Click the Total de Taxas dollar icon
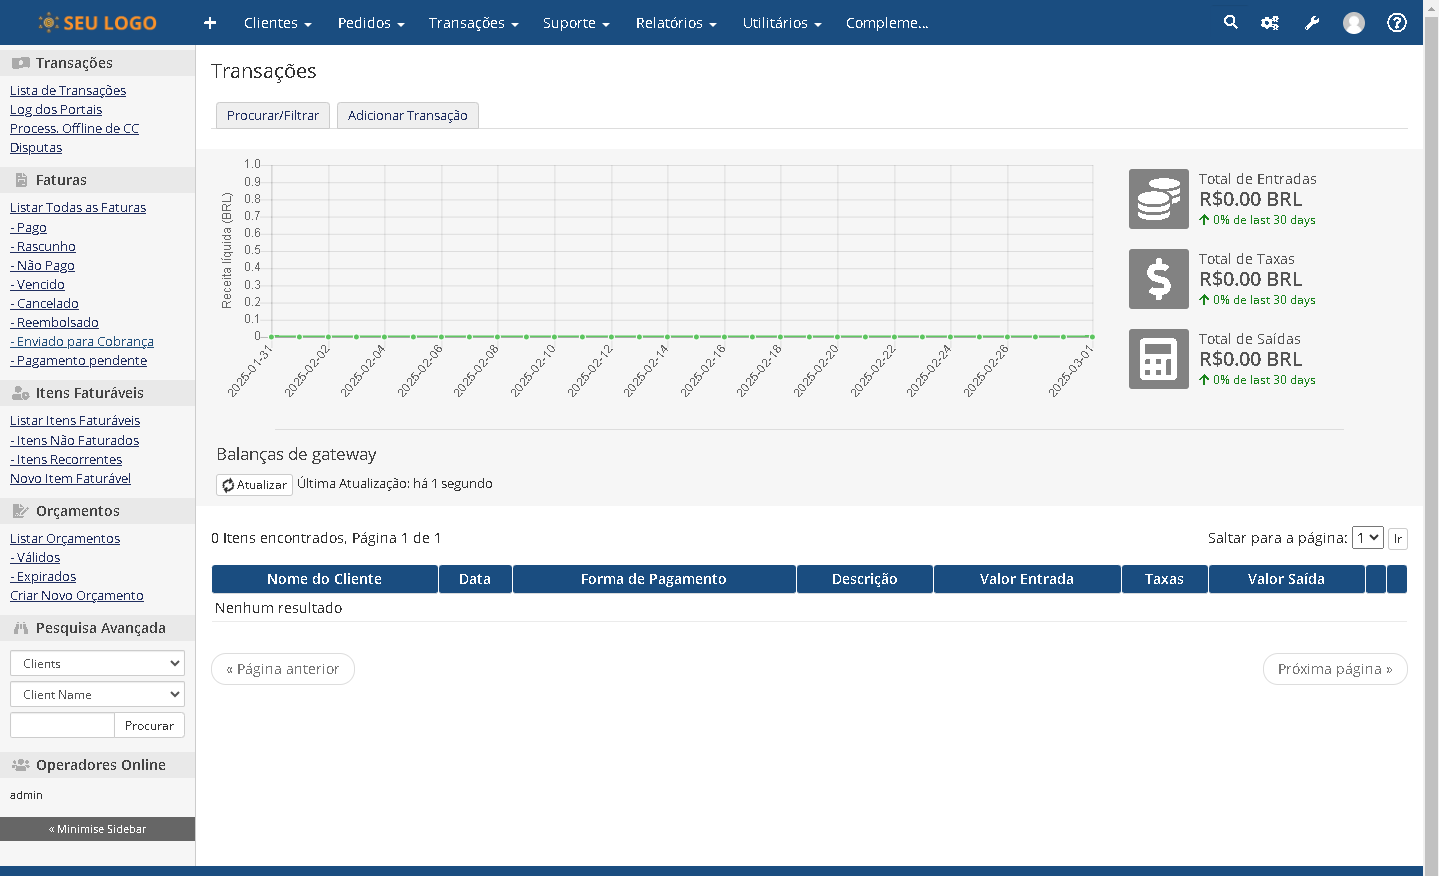The image size is (1439, 876). click(1158, 279)
